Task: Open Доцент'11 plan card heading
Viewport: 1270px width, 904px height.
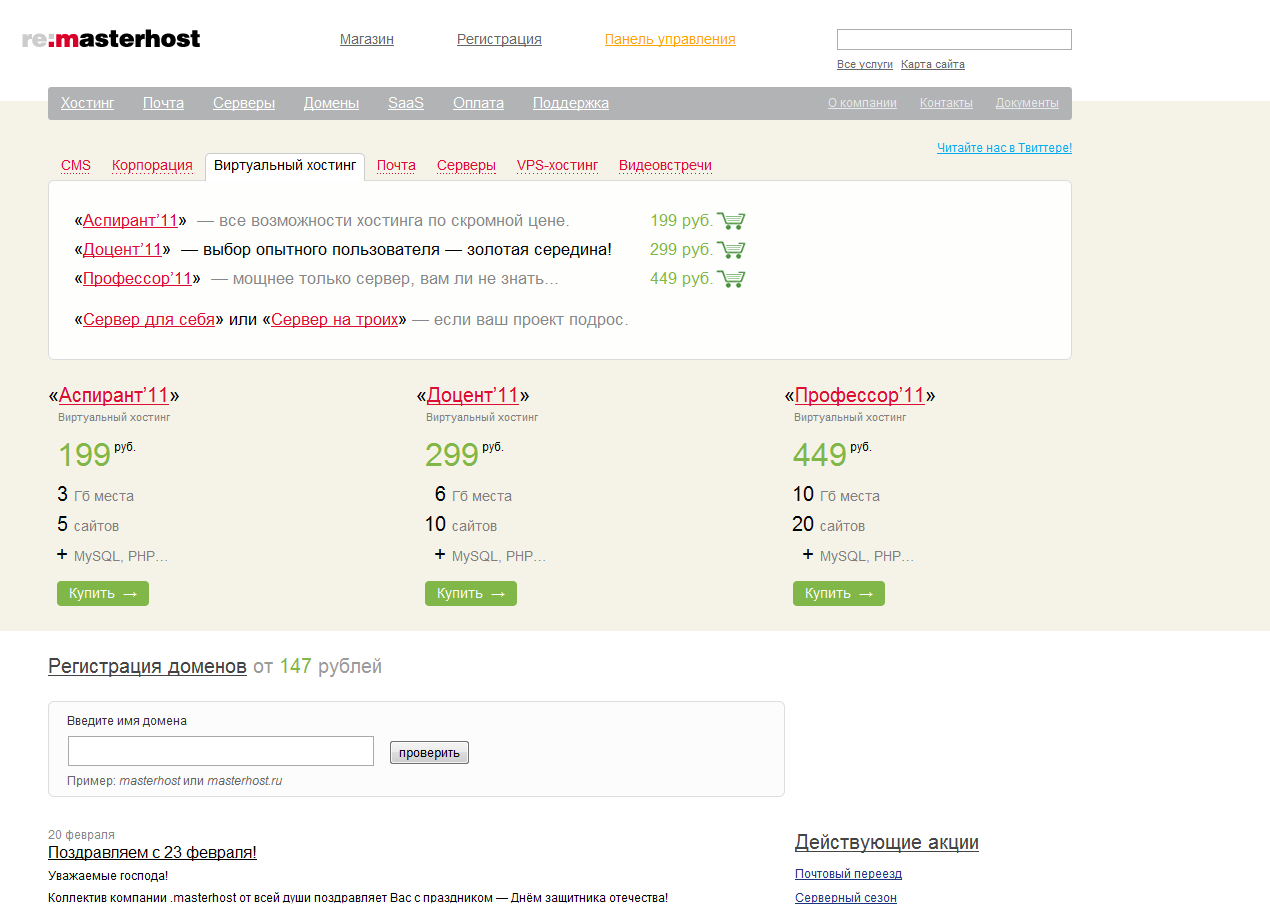Action: [473, 395]
